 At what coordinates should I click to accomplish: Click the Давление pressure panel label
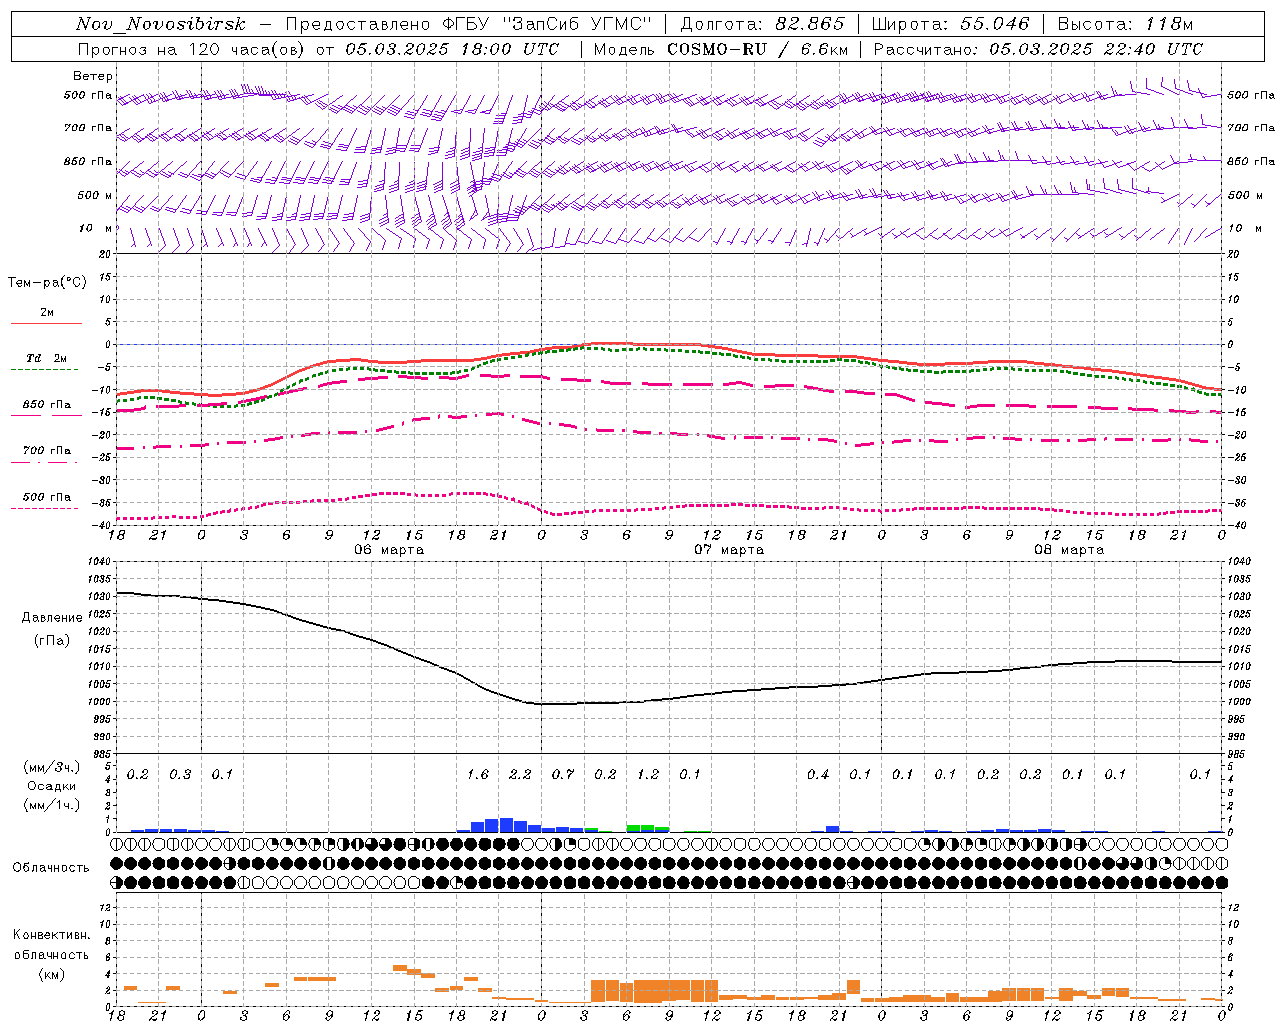(52, 618)
